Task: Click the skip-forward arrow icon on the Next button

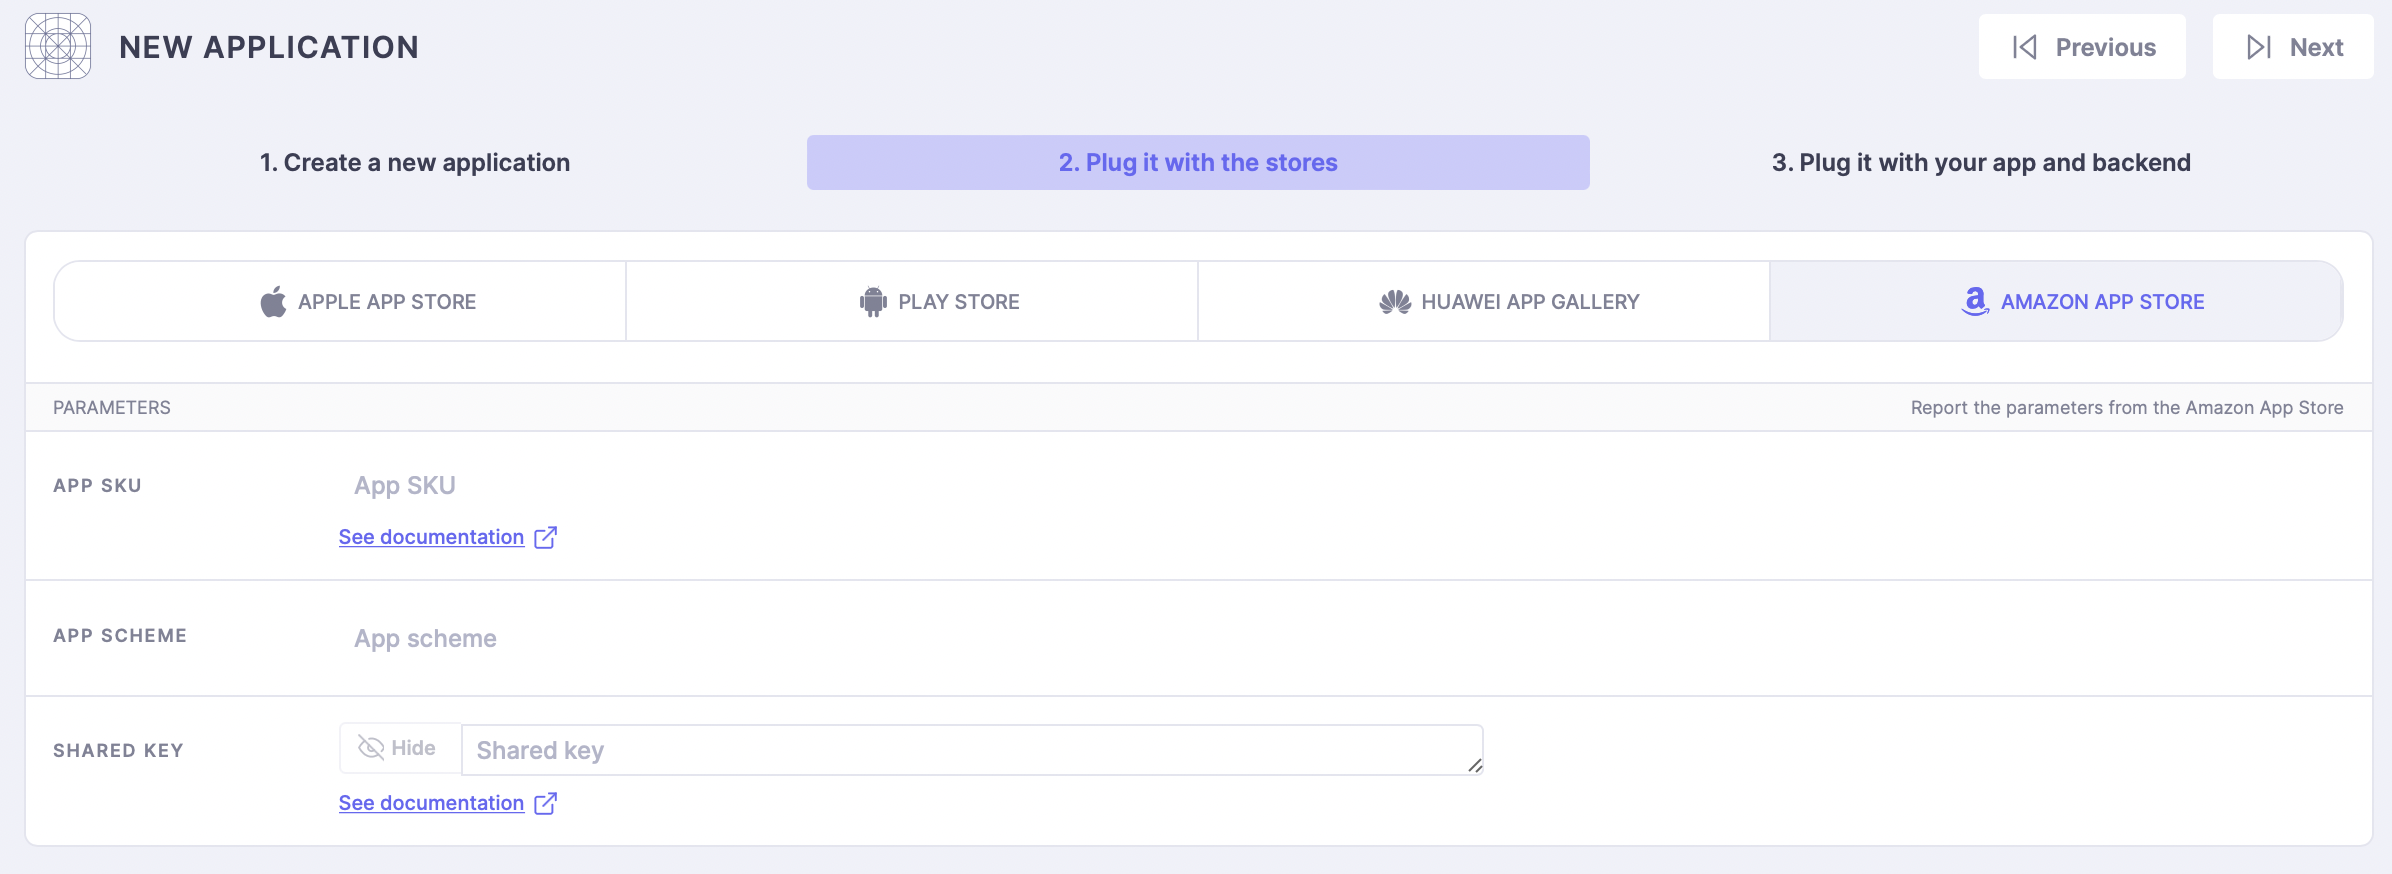Action: coord(2259,47)
